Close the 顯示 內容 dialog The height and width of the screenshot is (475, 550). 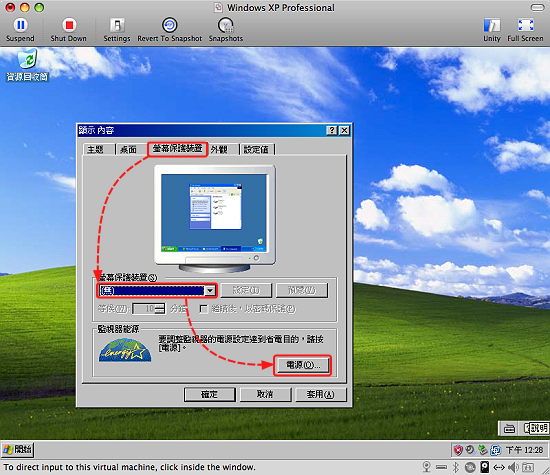click(345, 131)
